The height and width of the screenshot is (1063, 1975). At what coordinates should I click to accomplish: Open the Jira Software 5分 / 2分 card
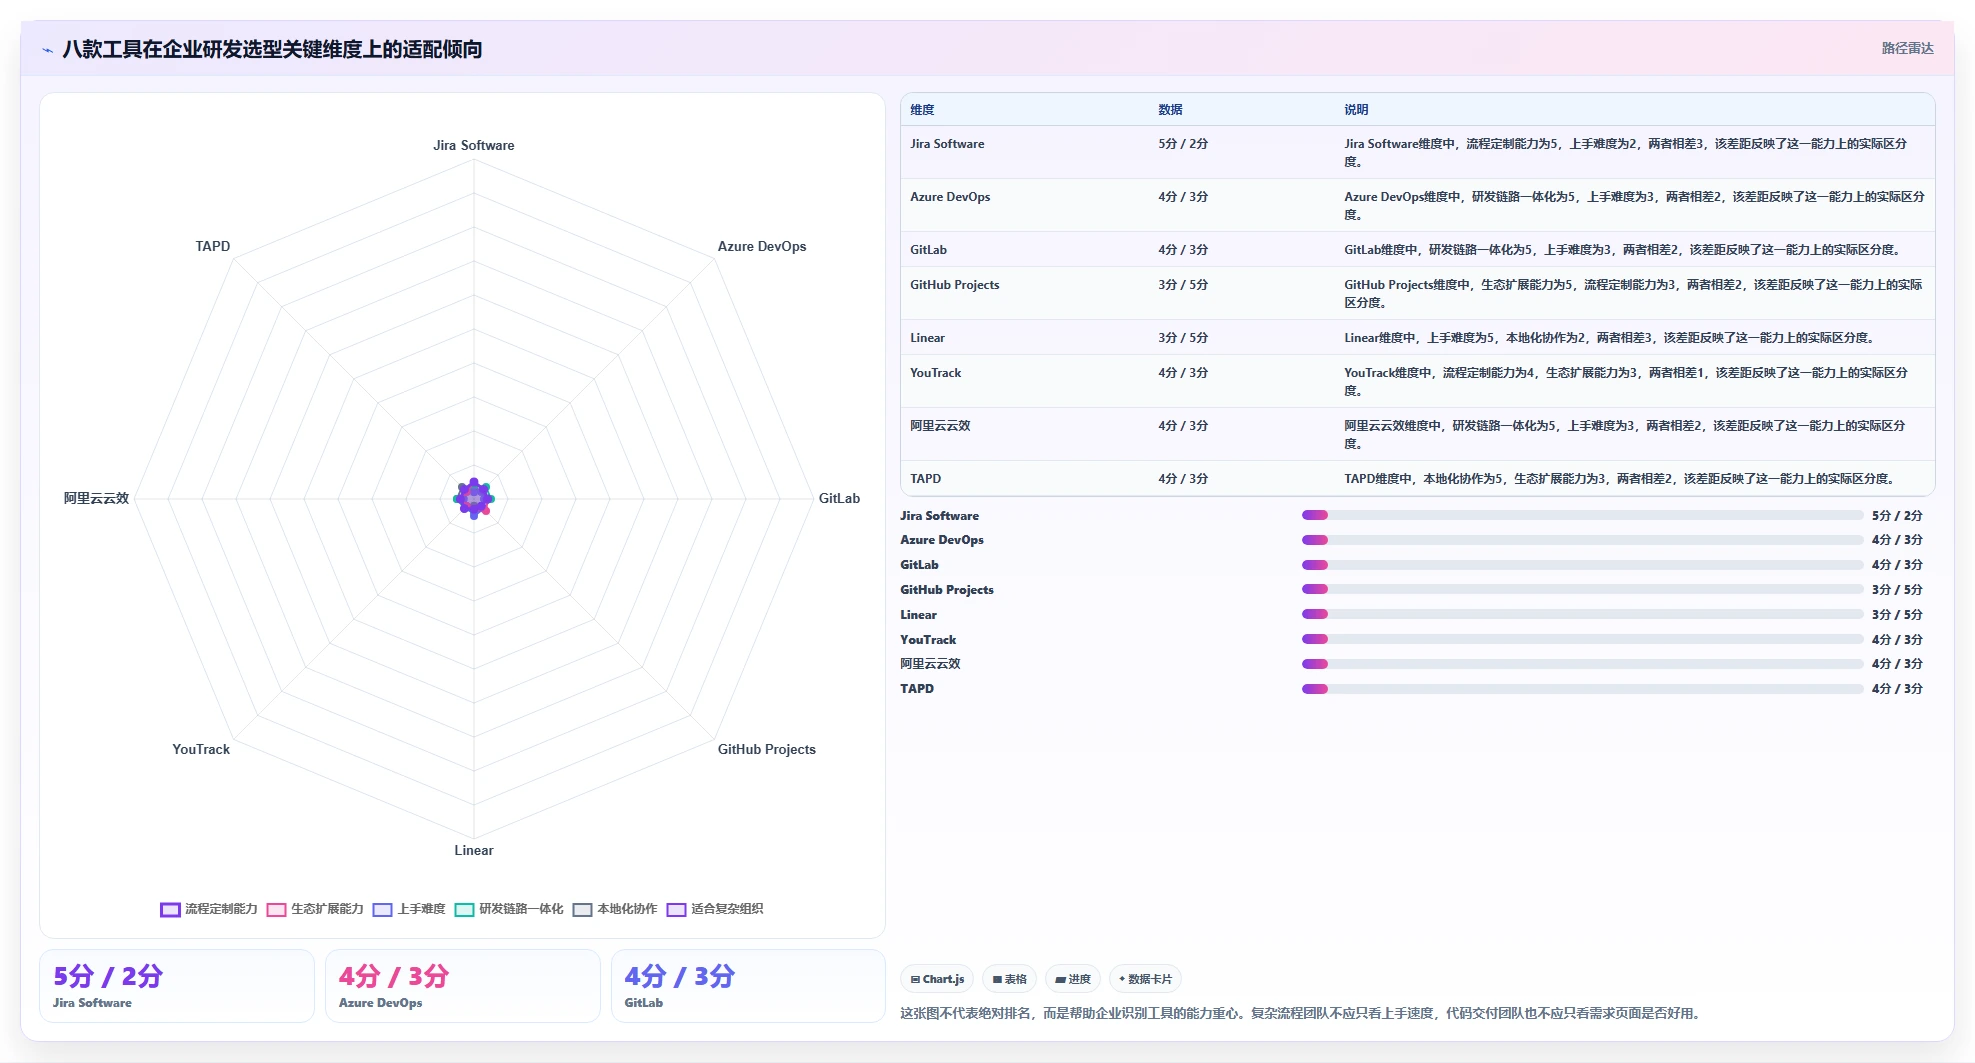177,986
